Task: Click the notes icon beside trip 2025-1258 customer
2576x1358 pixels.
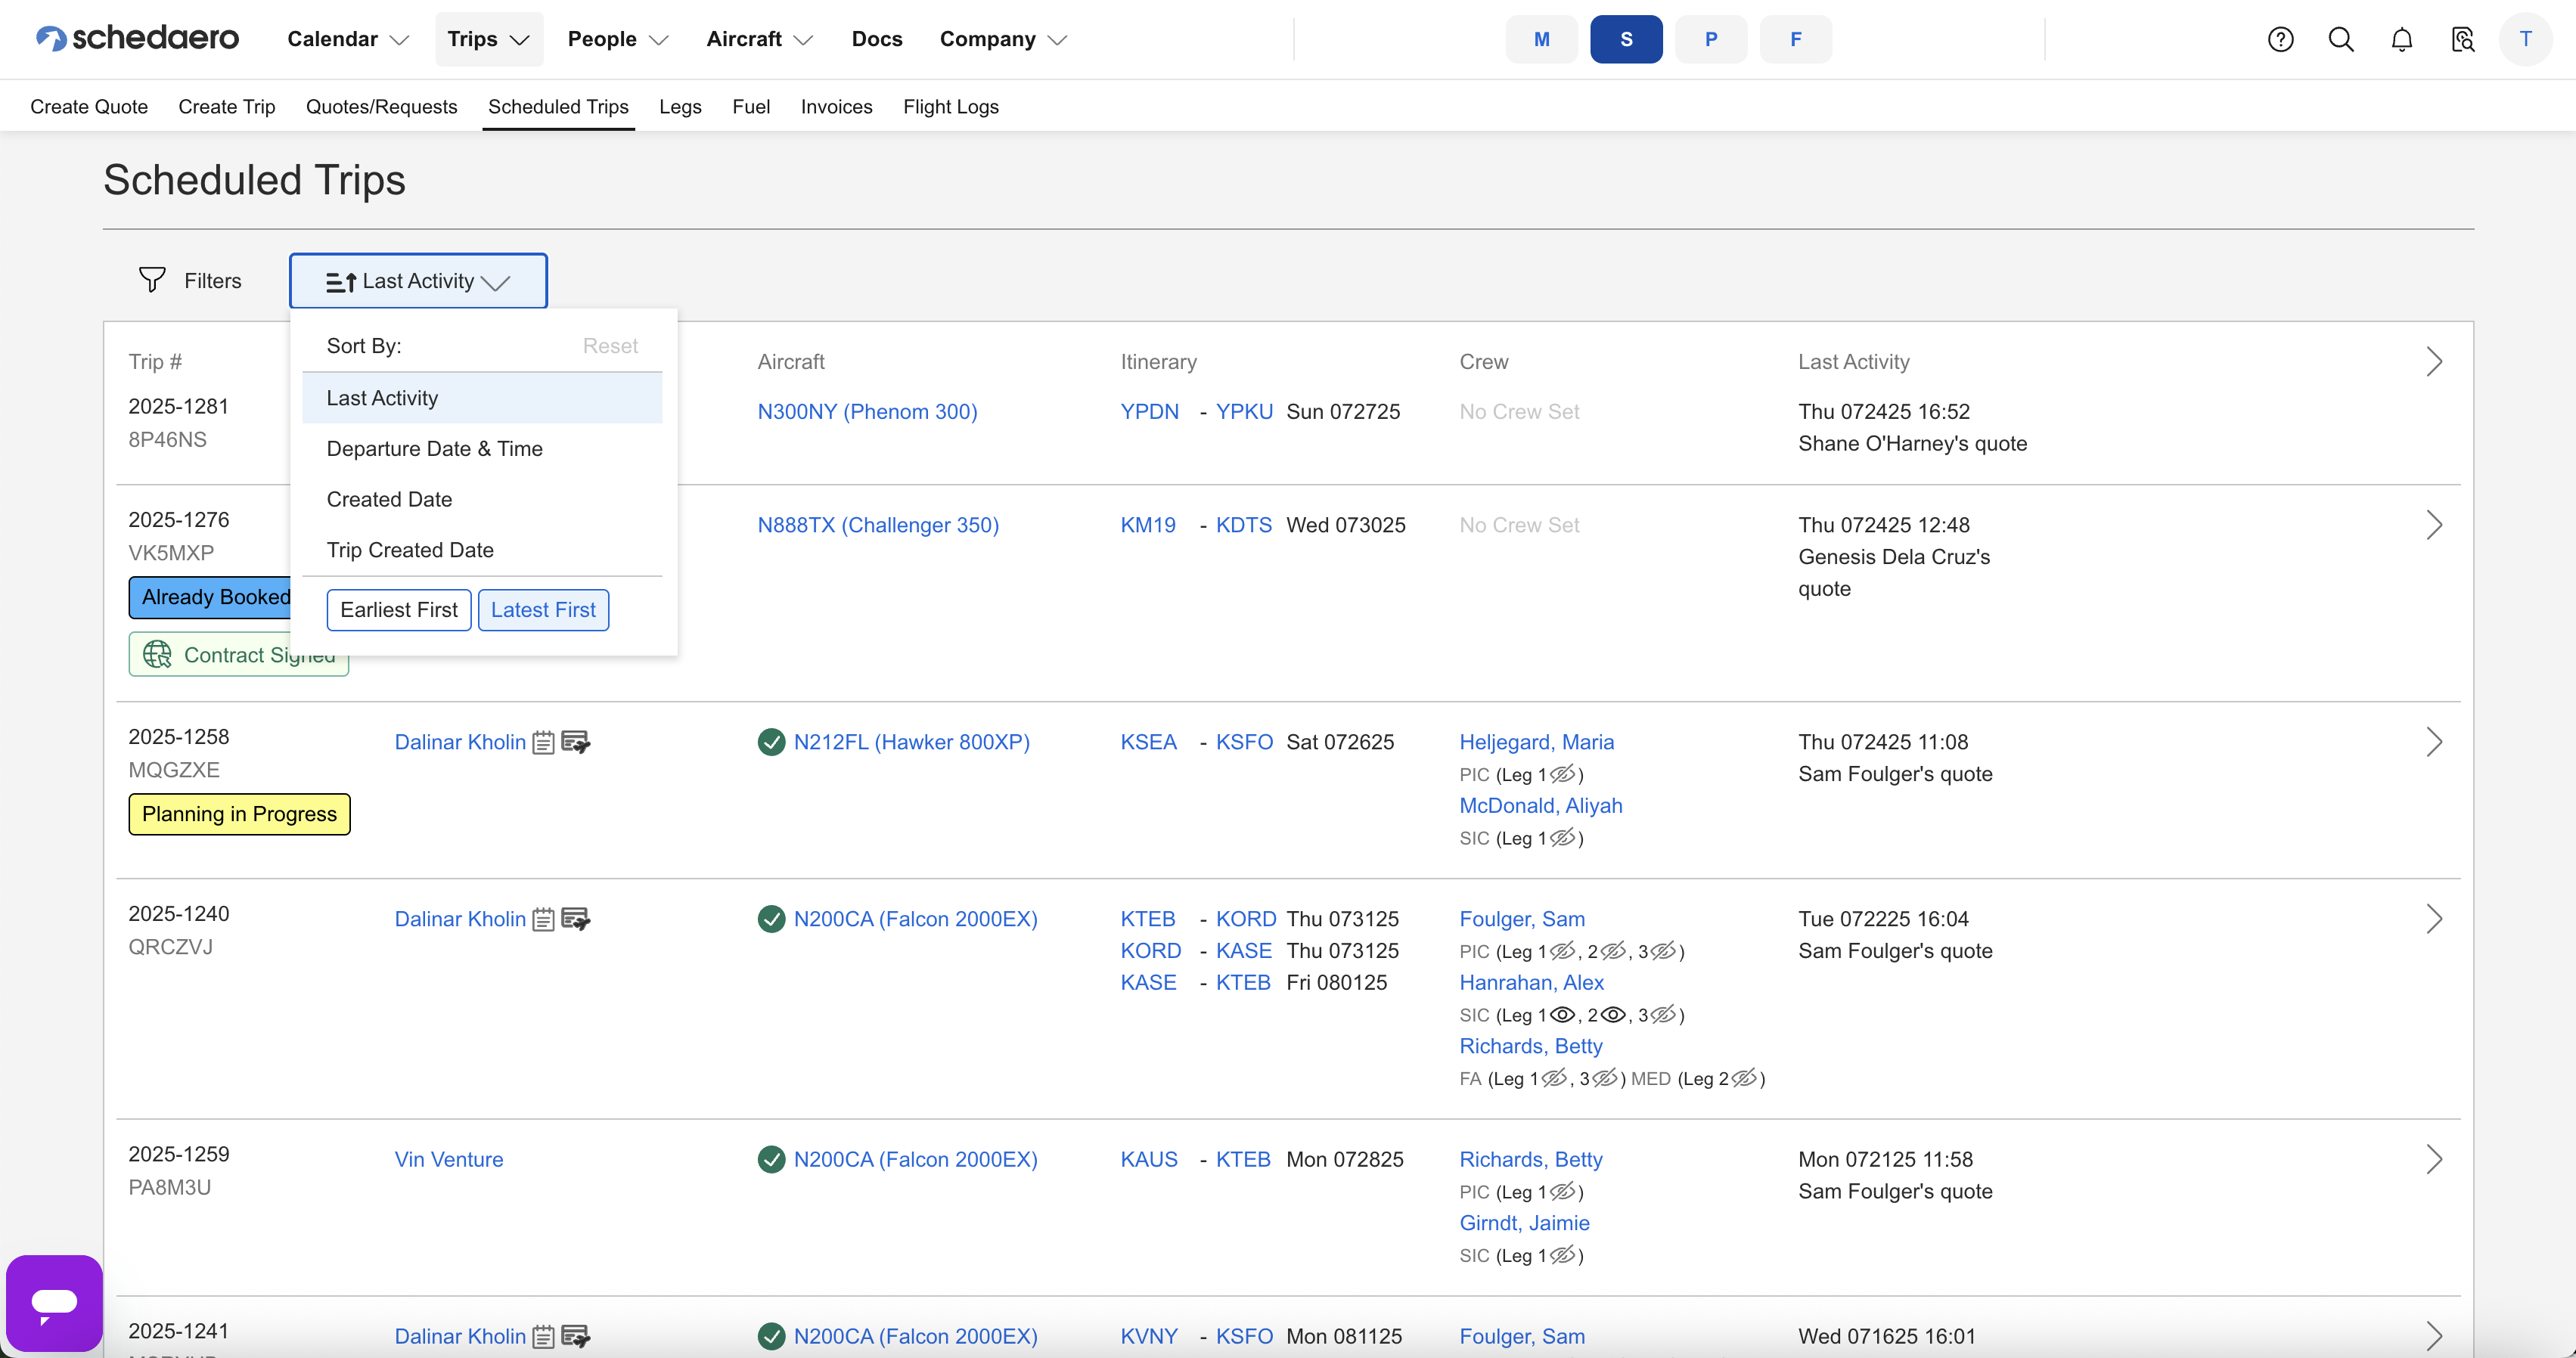Action: coord(543,742)
